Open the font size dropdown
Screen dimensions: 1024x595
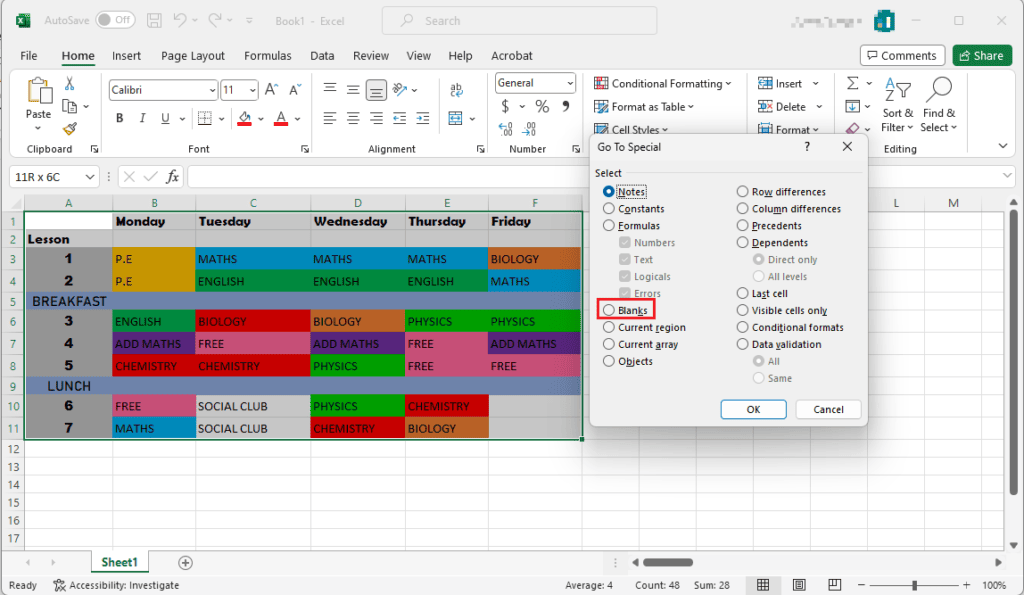pyautogui.click(x=253, y=90)
